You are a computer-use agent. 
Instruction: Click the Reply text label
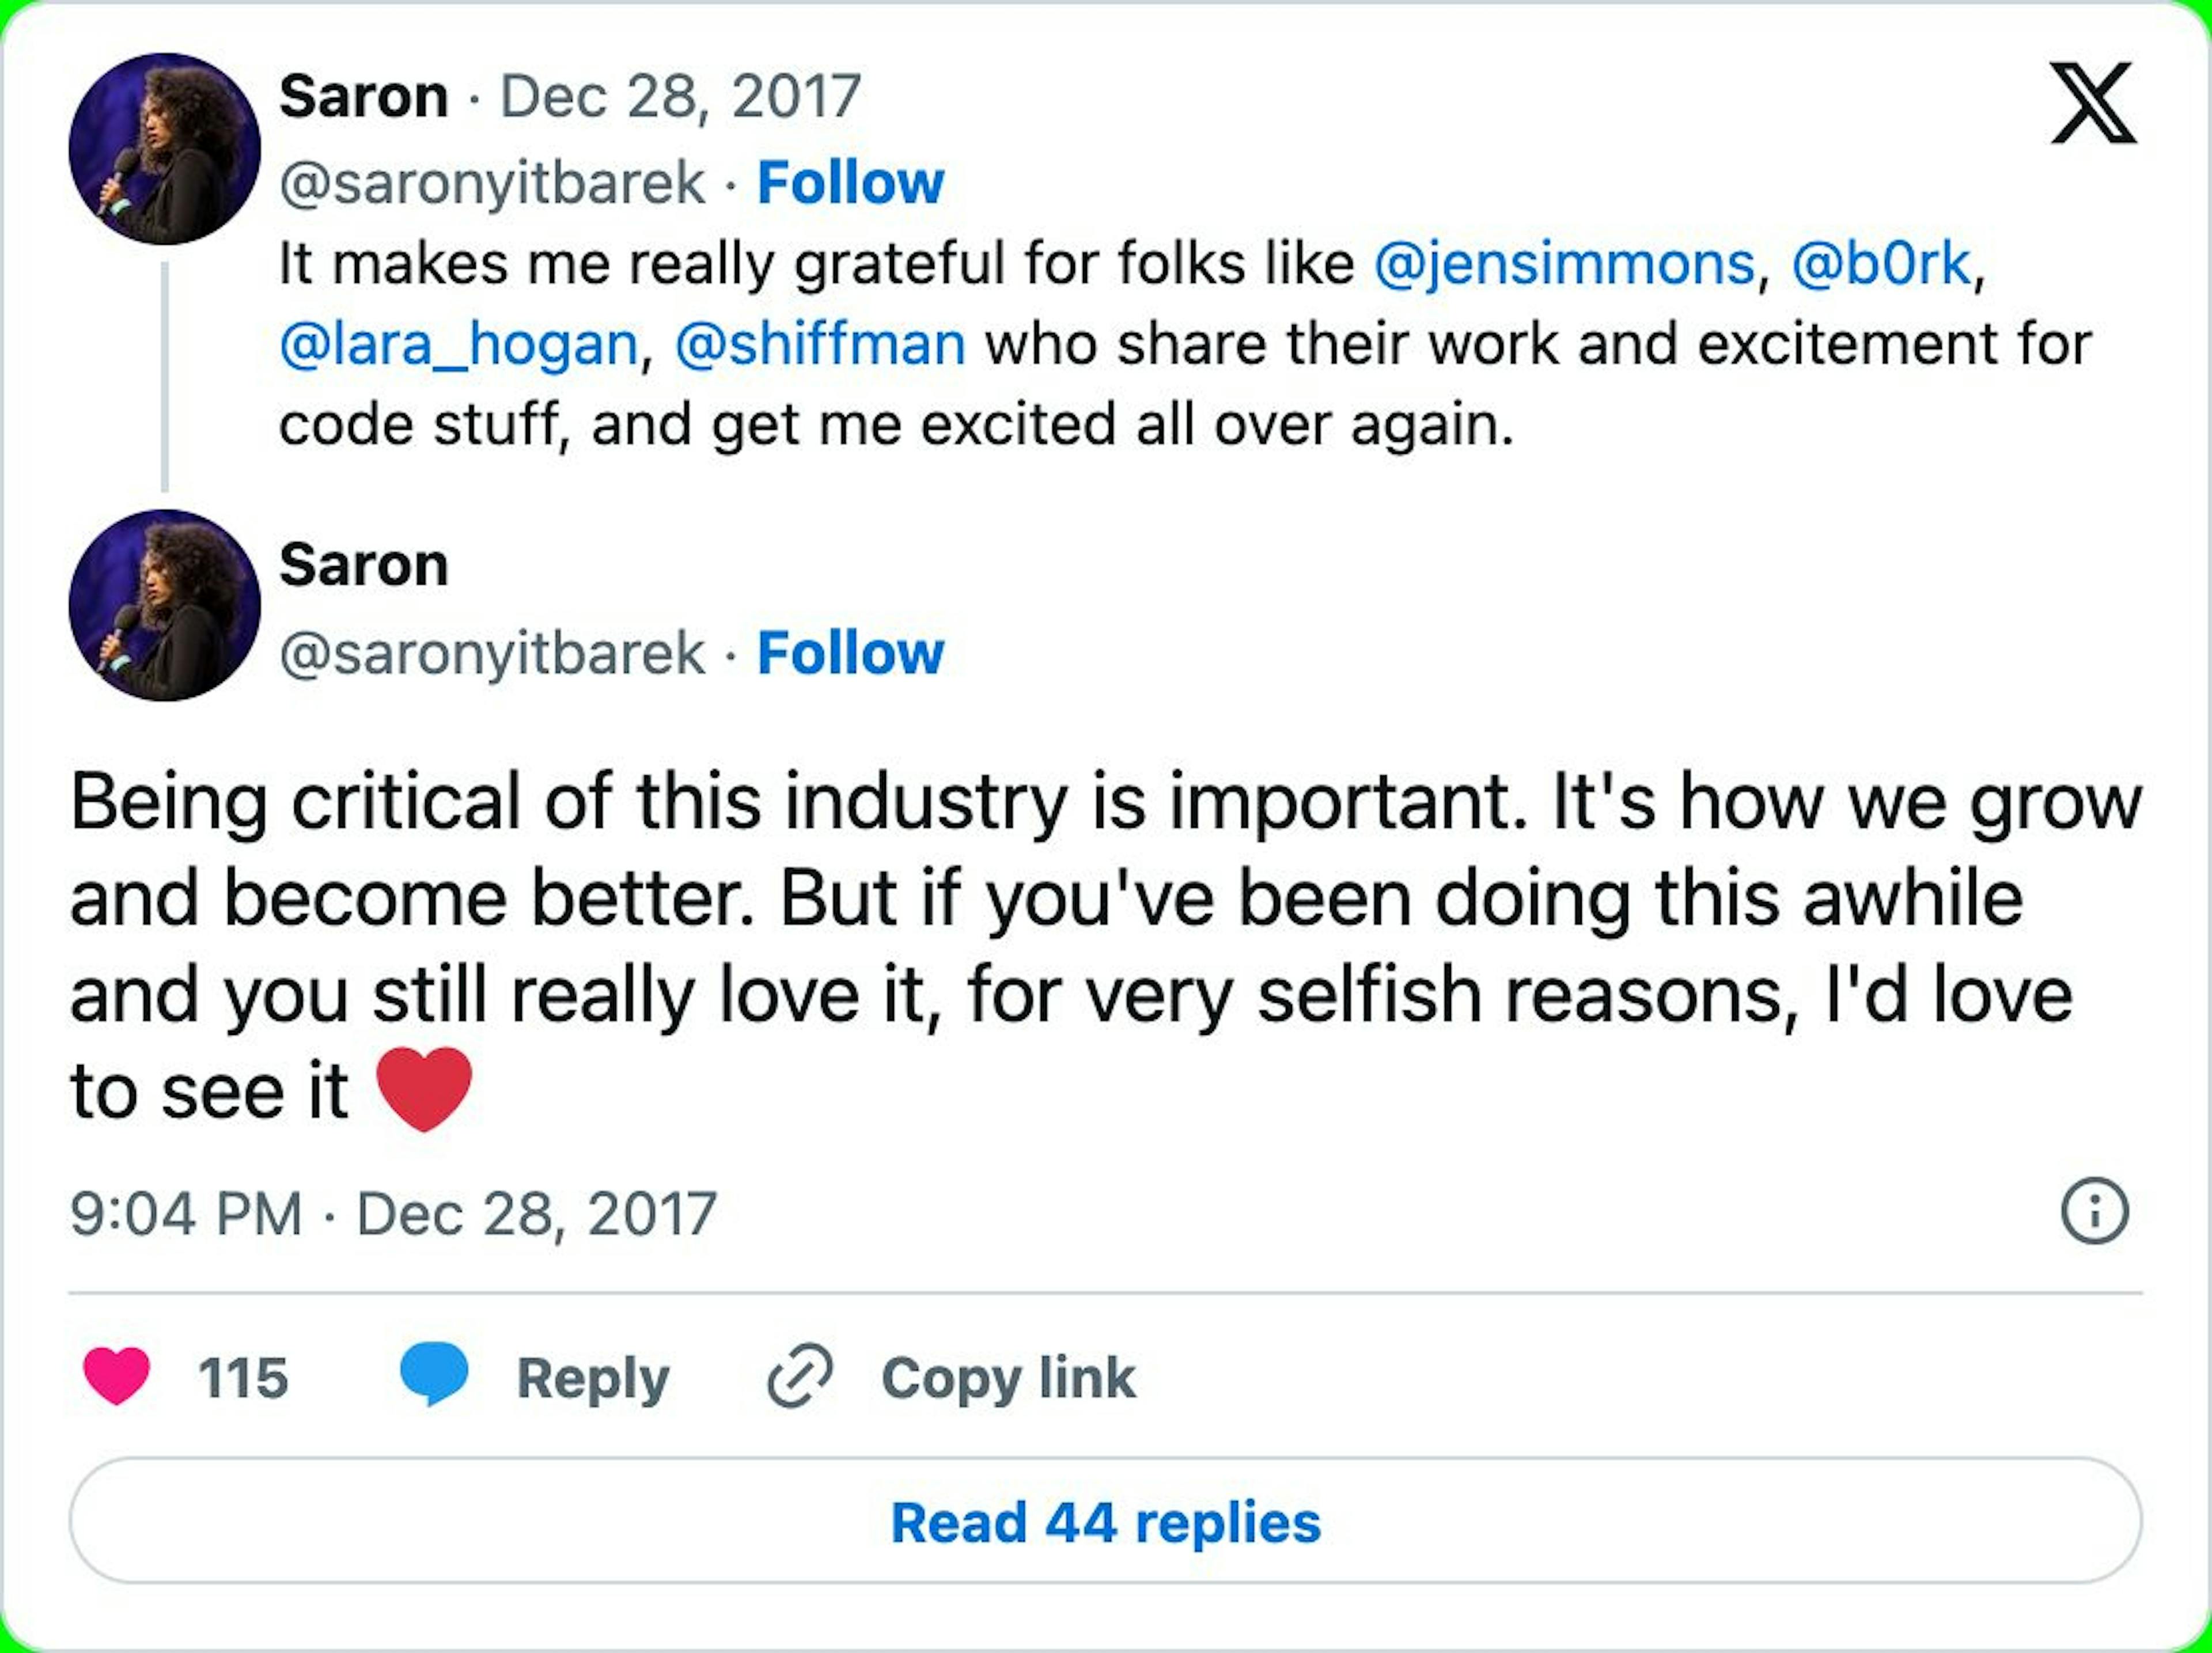tap(593, 1378)
